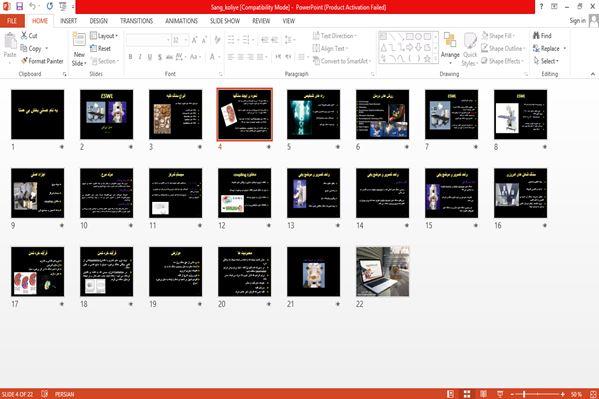Click the Format Painter tool
The width and height of the screenshot is (599, 399).
[x=42, y=61]
